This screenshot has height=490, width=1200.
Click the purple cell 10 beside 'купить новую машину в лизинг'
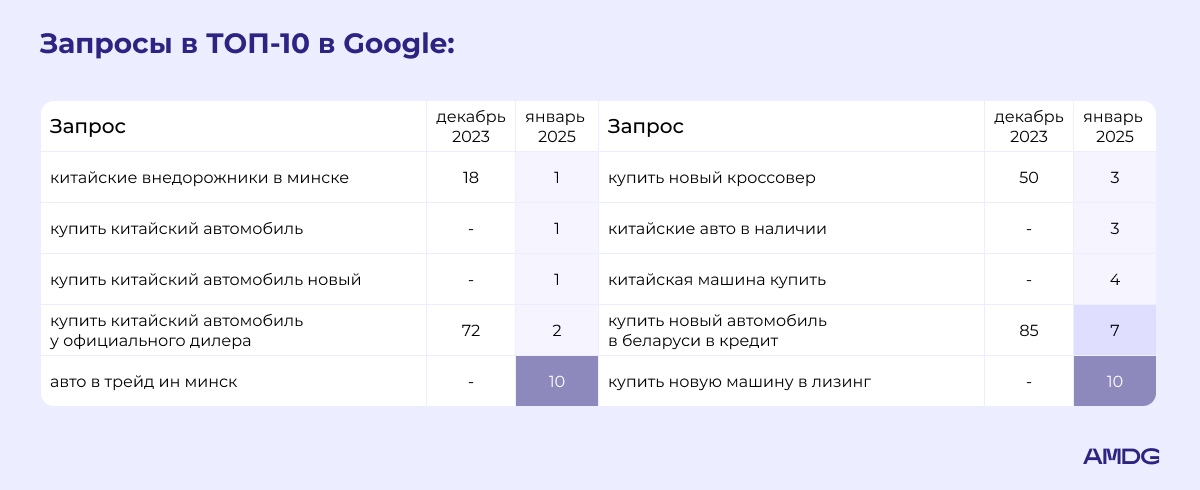1115,382
